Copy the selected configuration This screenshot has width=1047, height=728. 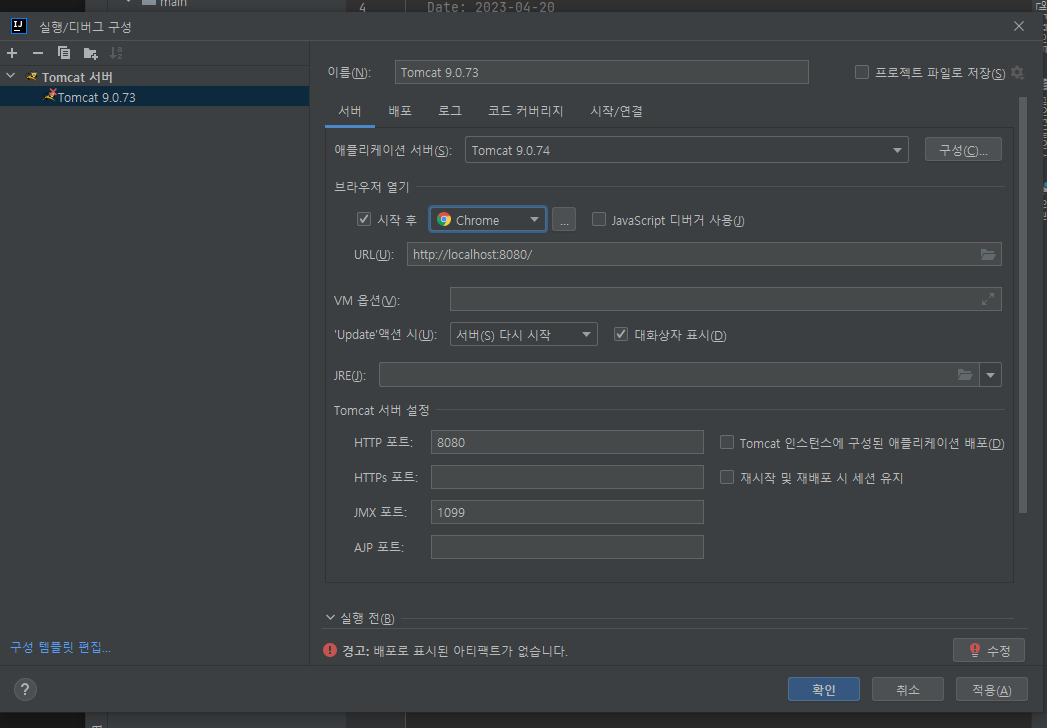pyautogui.click(x=64, y=53)
